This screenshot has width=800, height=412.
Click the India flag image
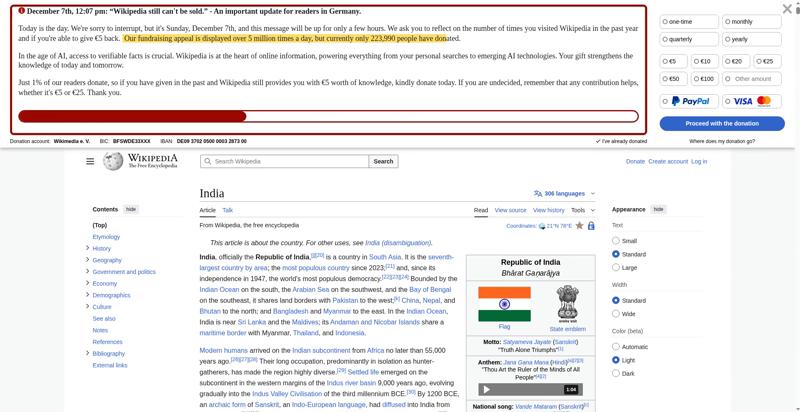pos(504,304)
